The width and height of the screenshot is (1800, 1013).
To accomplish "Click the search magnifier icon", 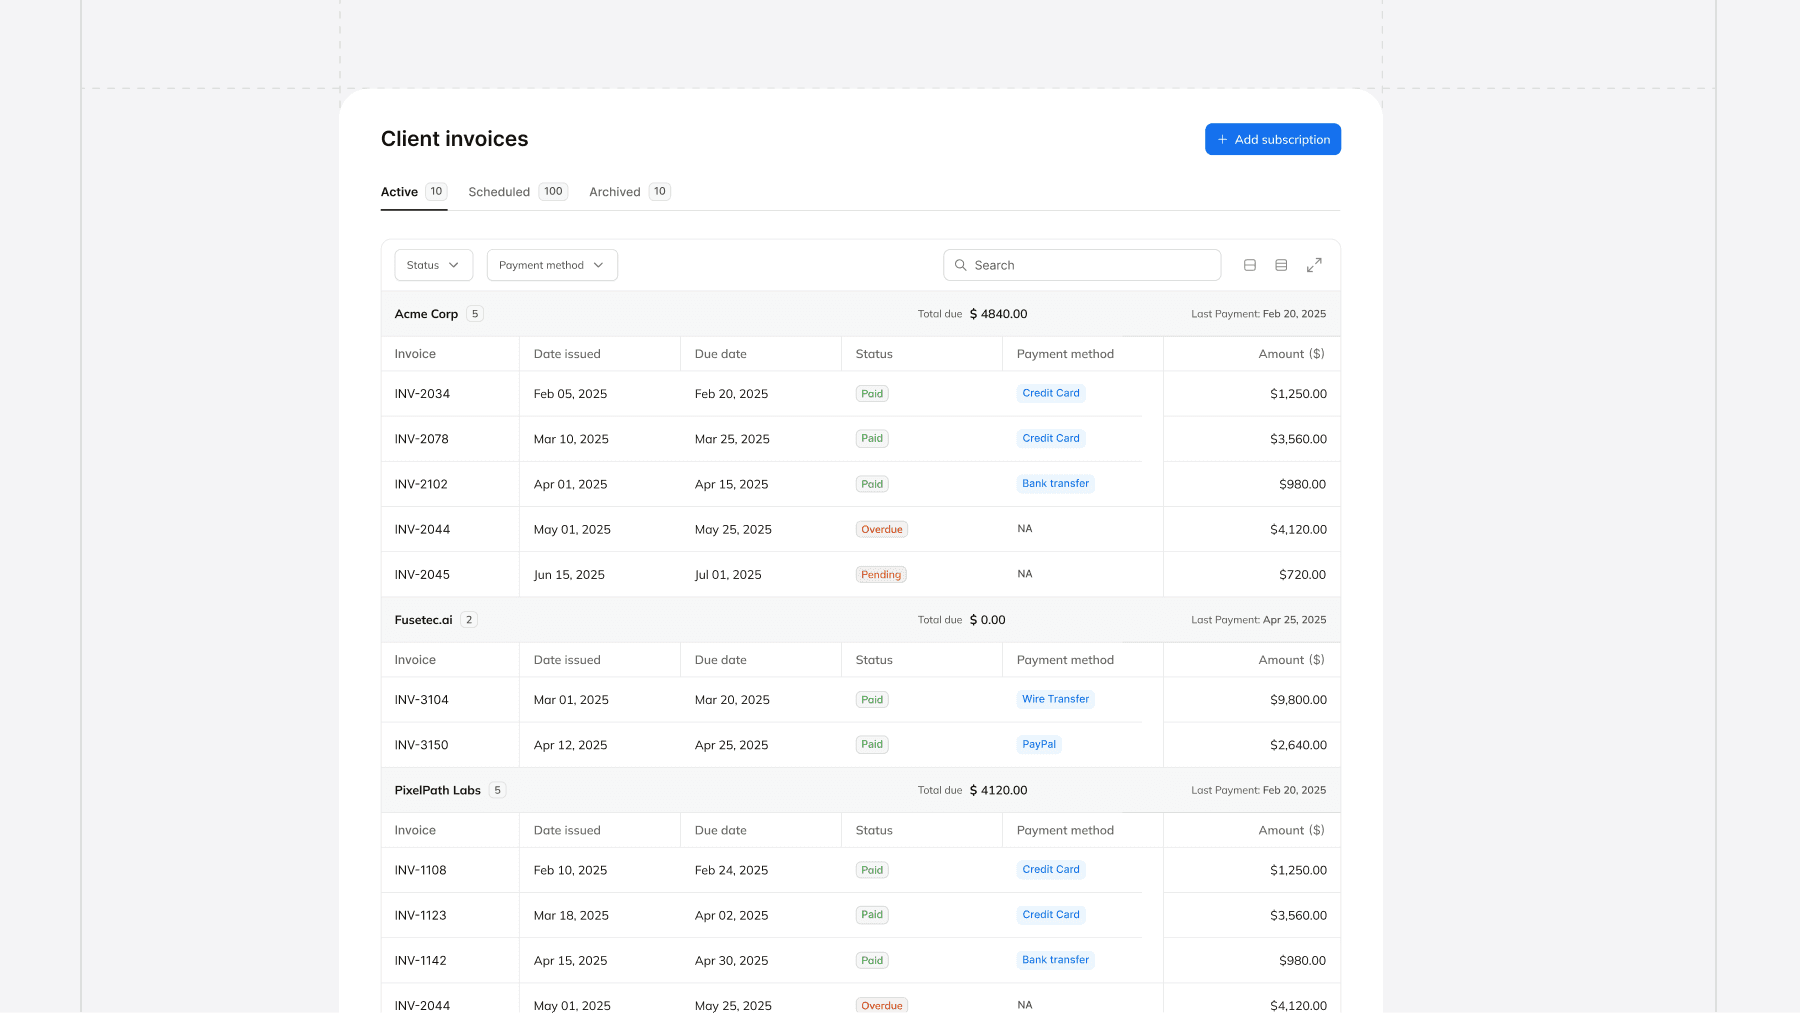I will pyautogui.click(x=960, y=265).
